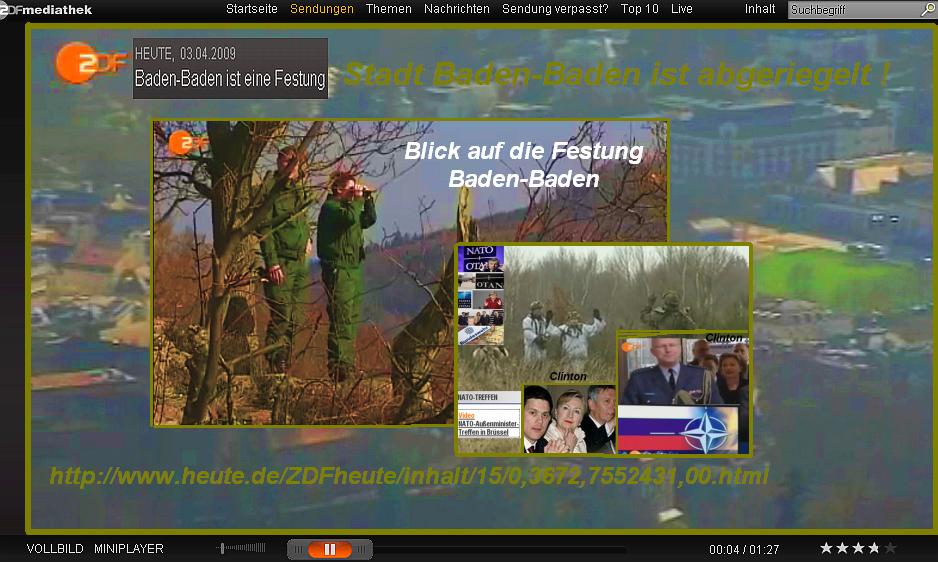
Task: Click the 'Blick auf die Festung' heading
Action: 523,165
